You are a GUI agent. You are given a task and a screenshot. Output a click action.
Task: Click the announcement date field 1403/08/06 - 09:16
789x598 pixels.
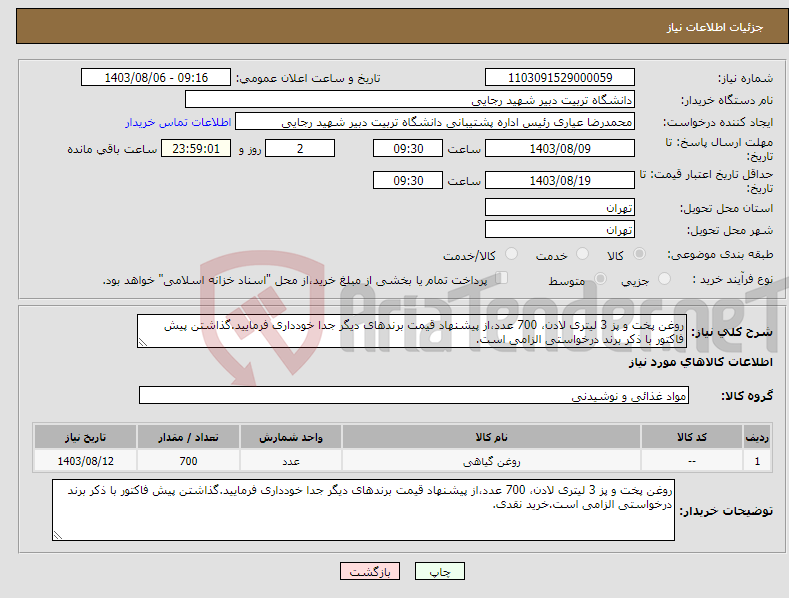coord(156,78)
